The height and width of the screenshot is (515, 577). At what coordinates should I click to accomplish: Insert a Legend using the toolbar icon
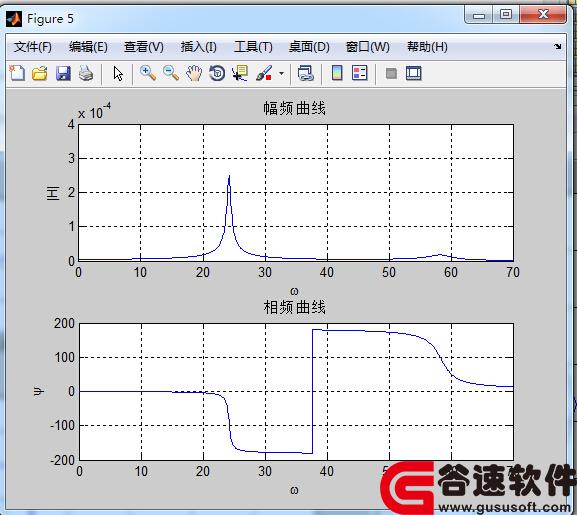(x=360, y=73)
